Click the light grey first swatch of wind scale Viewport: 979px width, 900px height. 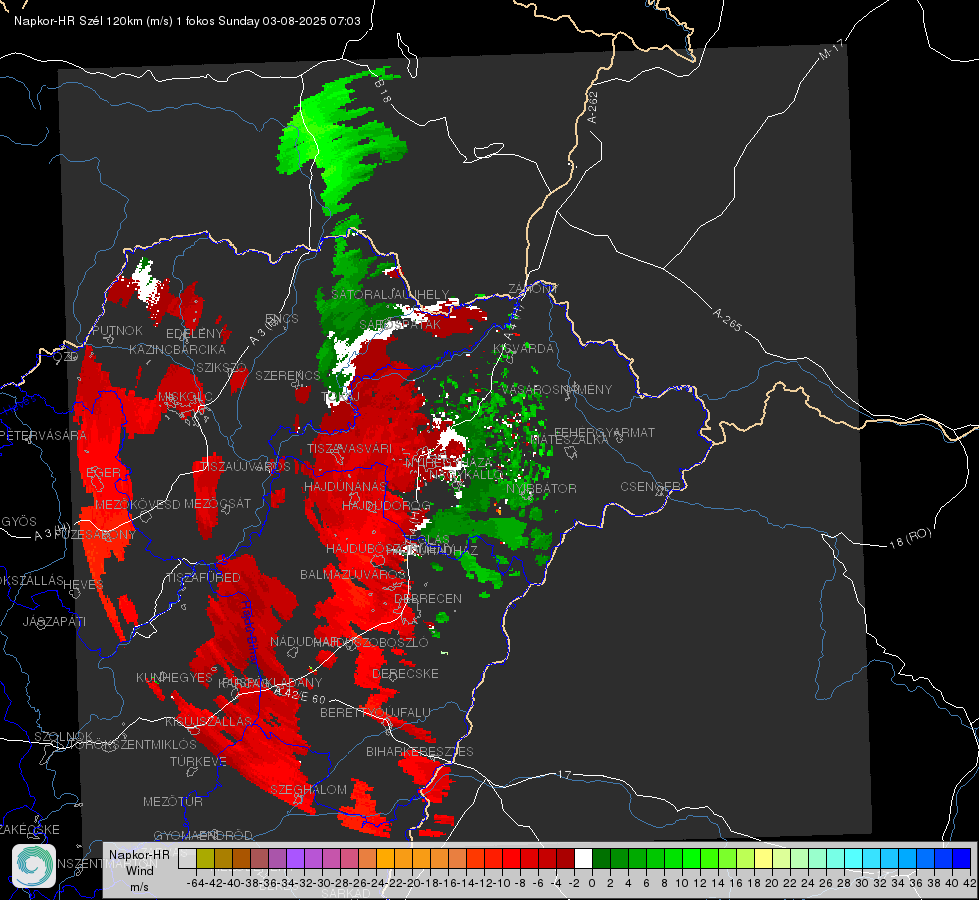187,858
